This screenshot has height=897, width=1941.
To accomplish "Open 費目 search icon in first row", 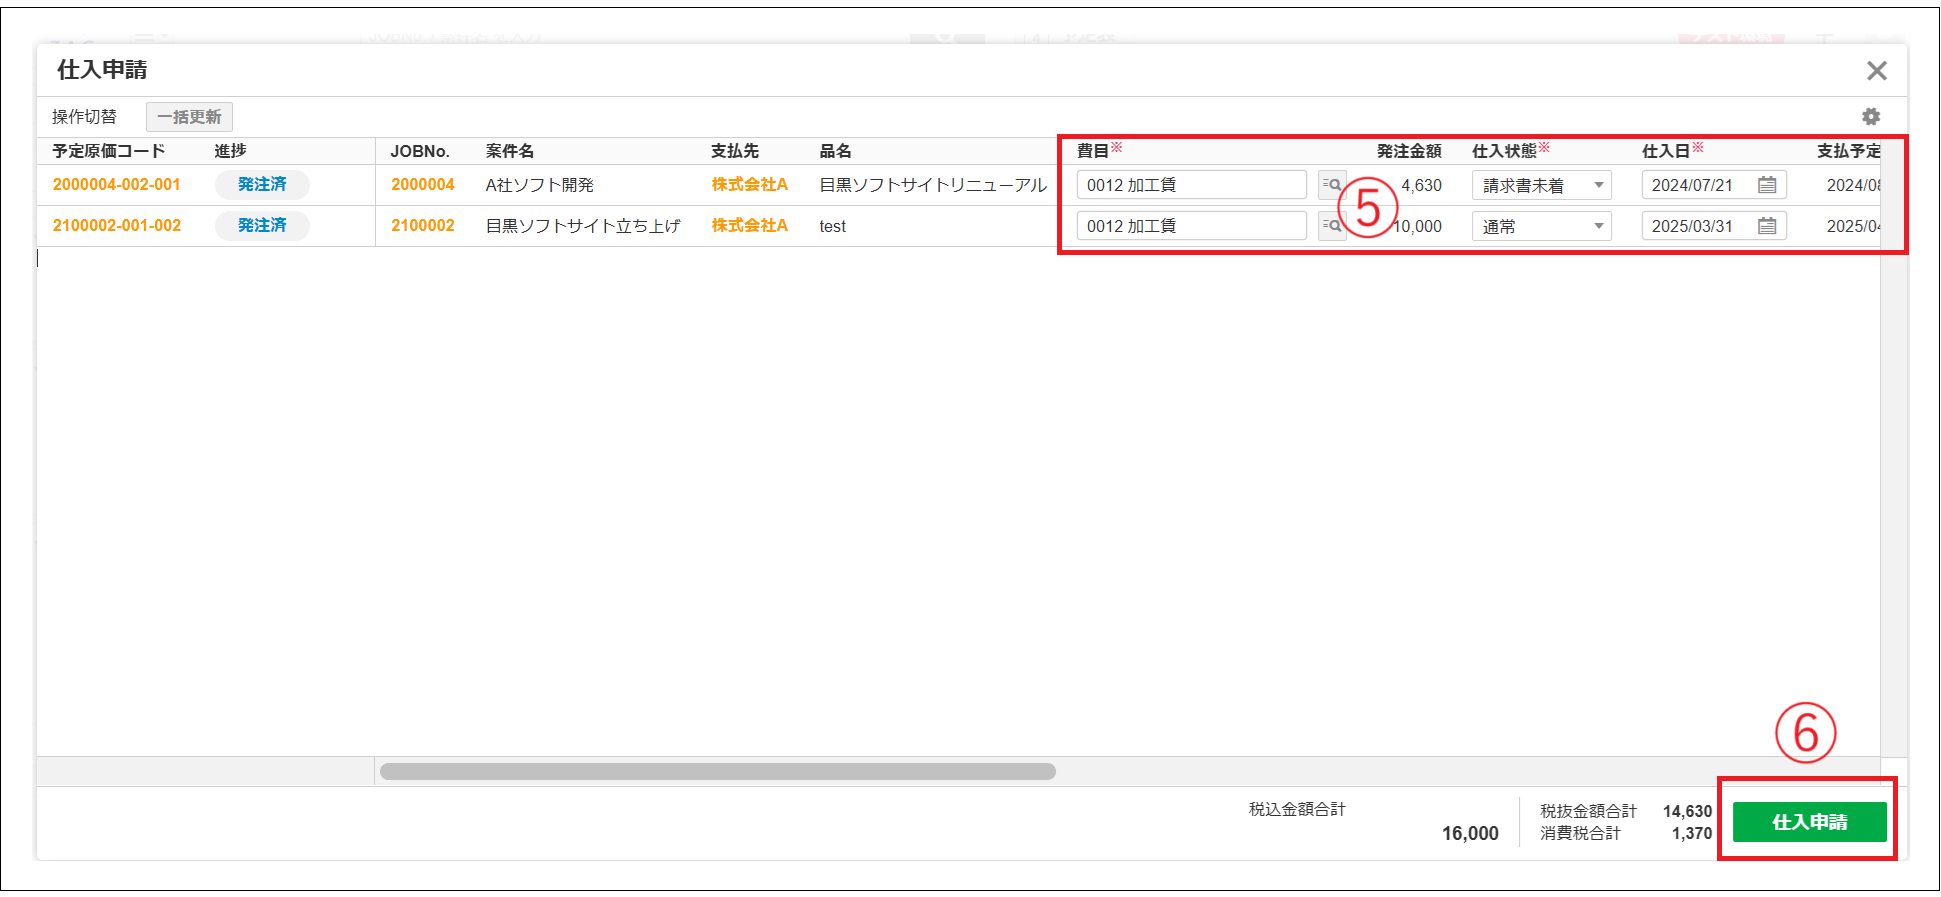I will tap(1331, 185).
